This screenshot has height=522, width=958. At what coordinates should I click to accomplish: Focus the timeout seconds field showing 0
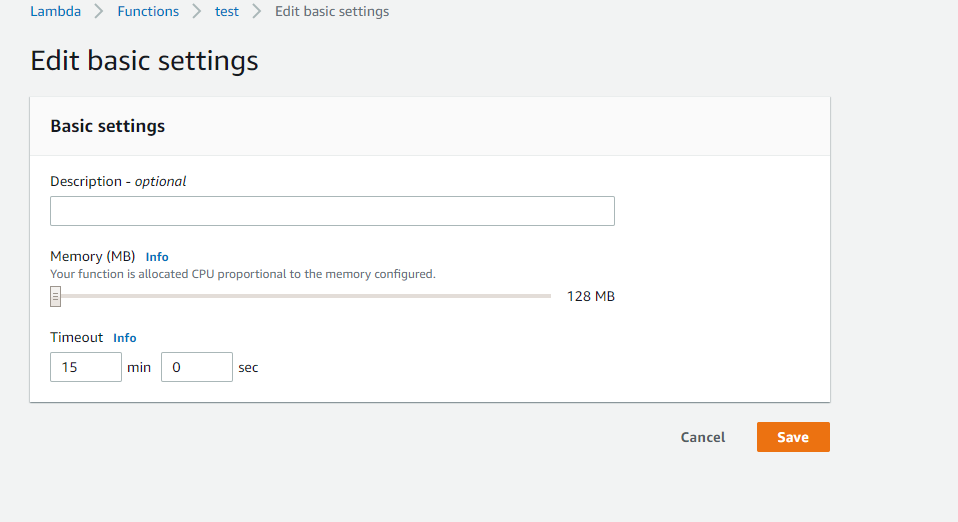point(197,367)
